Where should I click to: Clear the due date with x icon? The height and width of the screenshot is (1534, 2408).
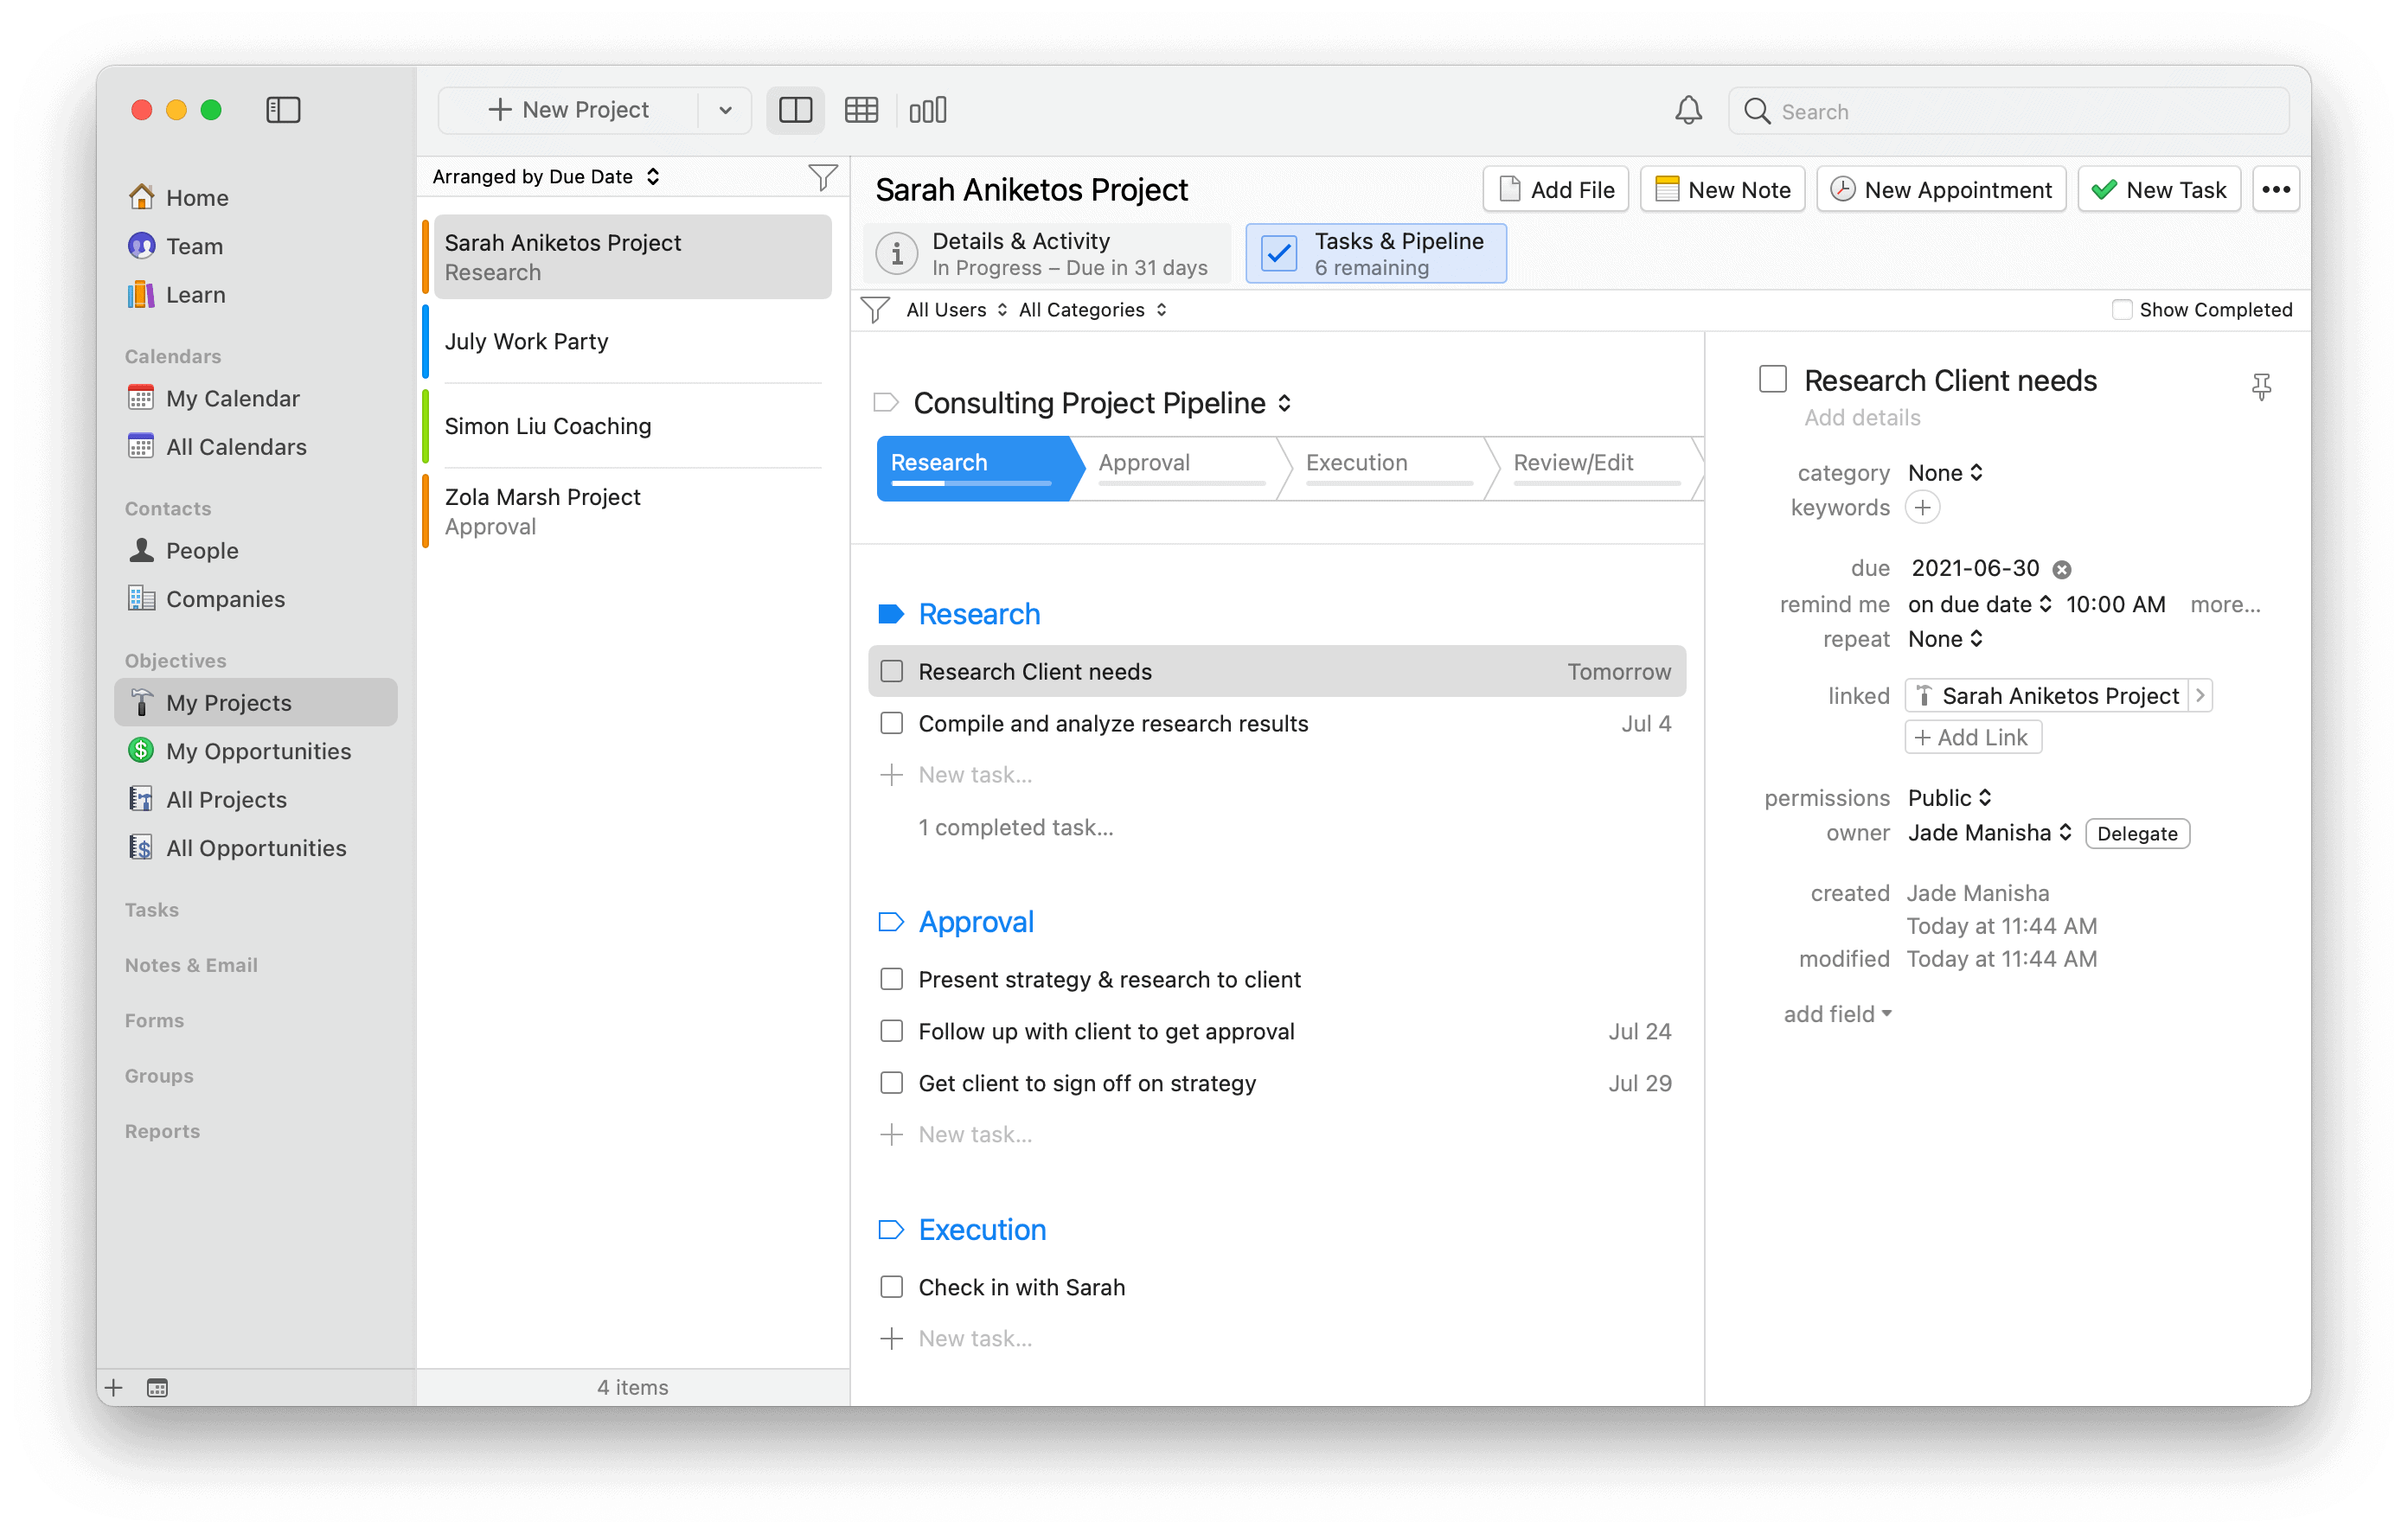(x=2062, y=570)
